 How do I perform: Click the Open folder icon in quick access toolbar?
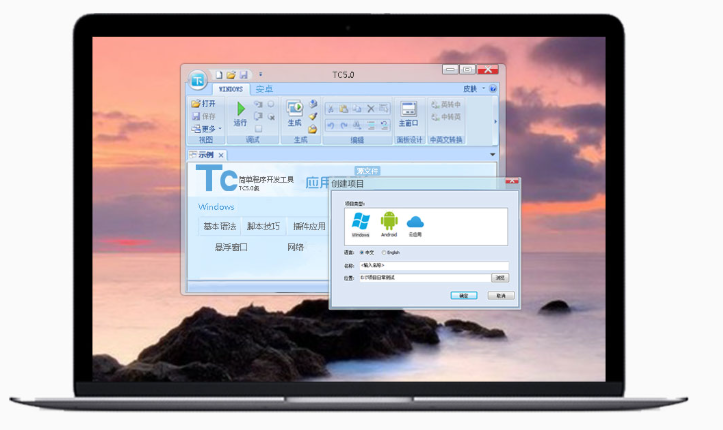[231, 75]
